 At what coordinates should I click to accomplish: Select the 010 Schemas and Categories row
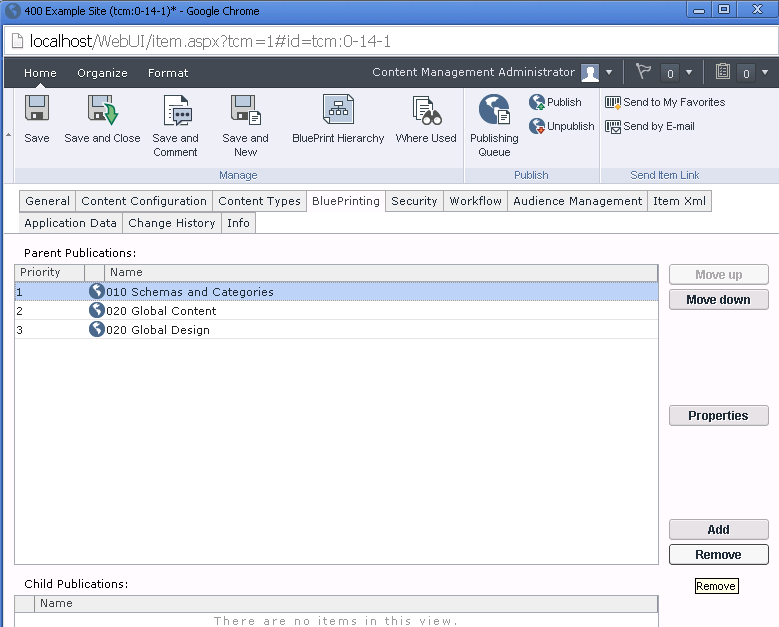pyautogui.click(x=336, y=292)
